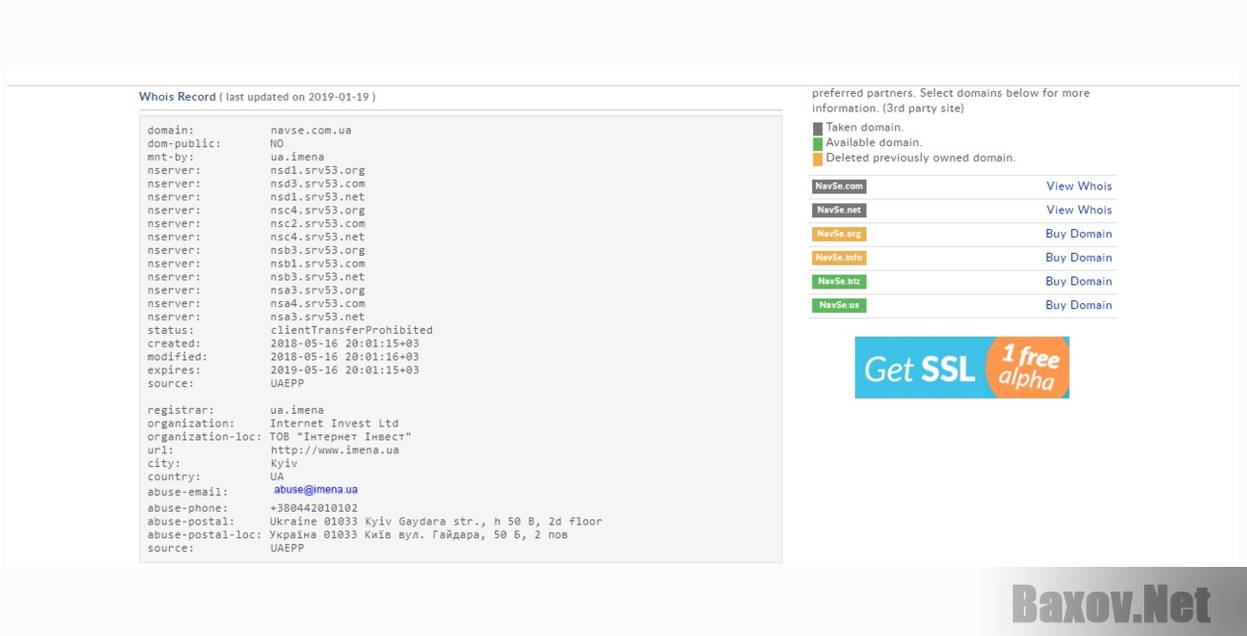Click the Whois Record heading
The image size is (1247, 636).
(177, 97)
